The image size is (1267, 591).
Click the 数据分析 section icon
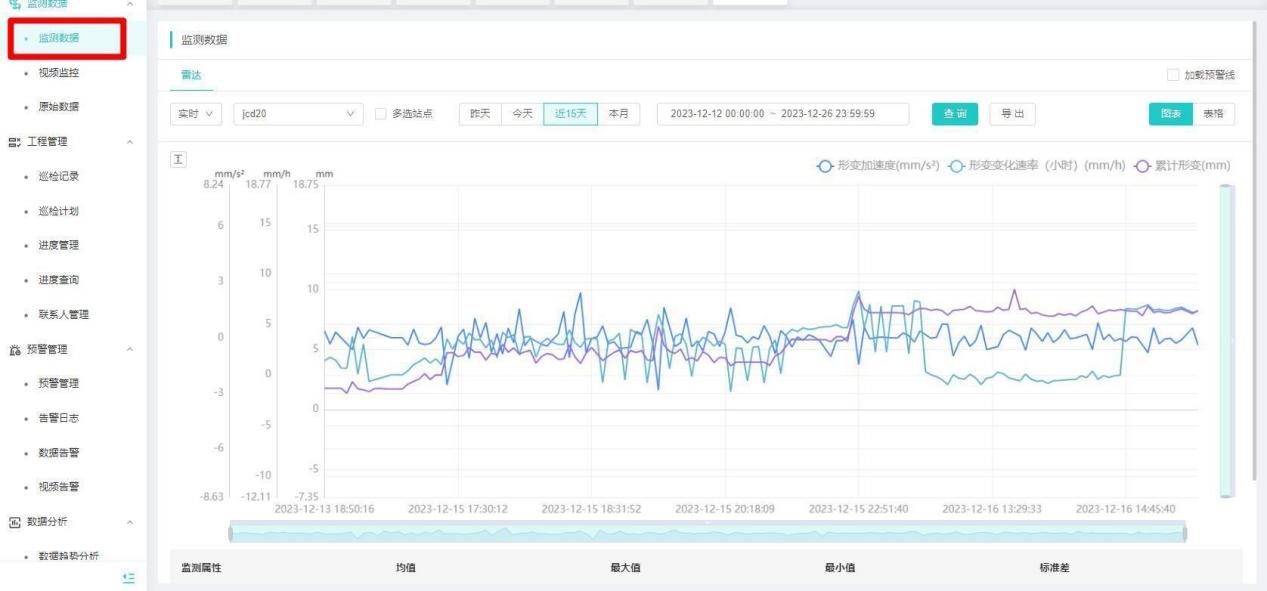12,522
